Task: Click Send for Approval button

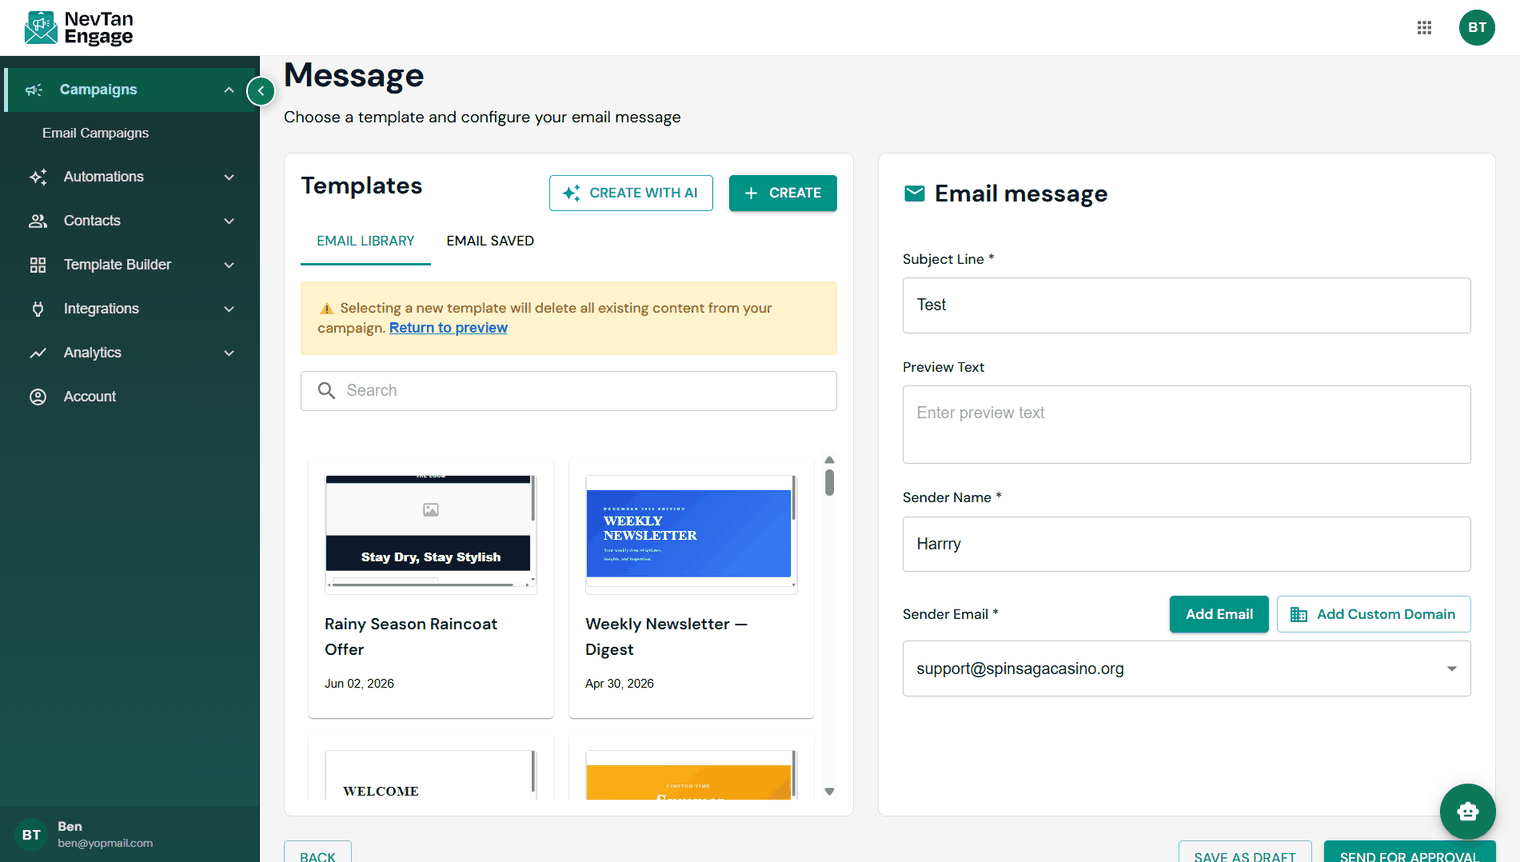Action: (x=1409, y=852)
